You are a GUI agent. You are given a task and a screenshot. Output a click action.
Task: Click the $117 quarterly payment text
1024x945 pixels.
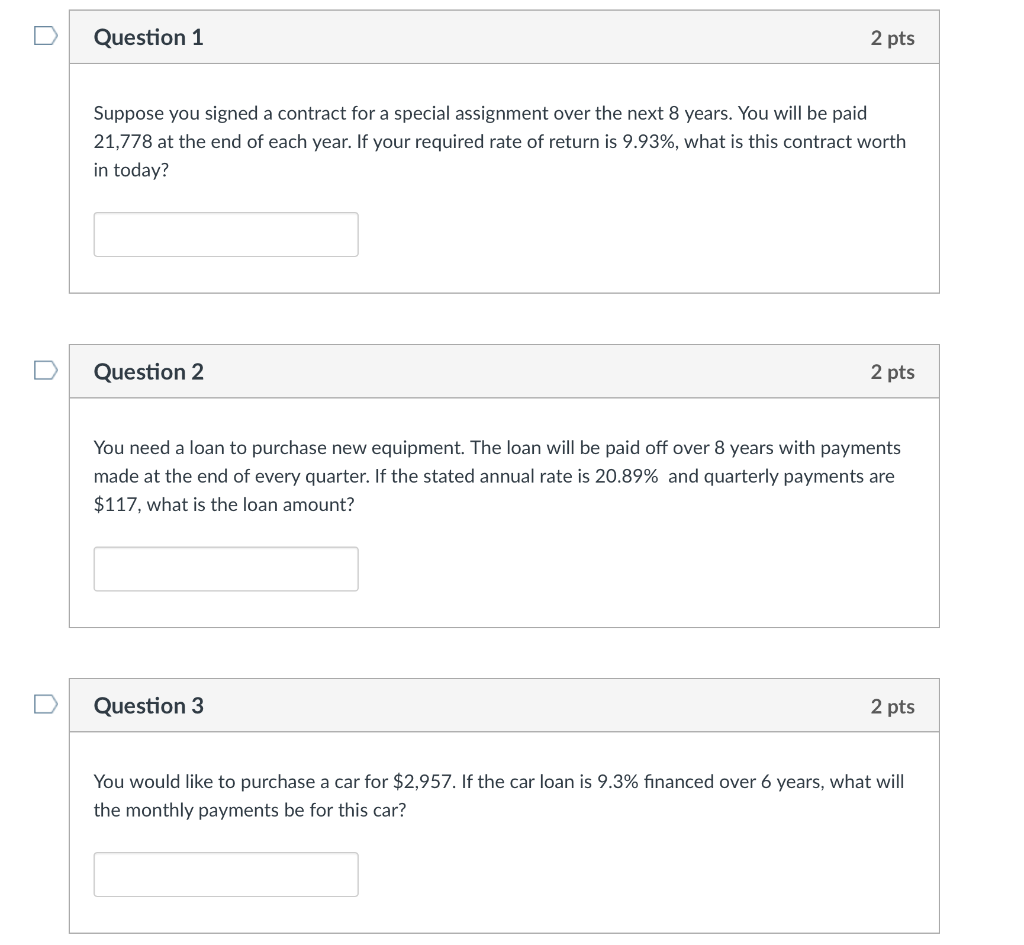click(x=115, y=505)
